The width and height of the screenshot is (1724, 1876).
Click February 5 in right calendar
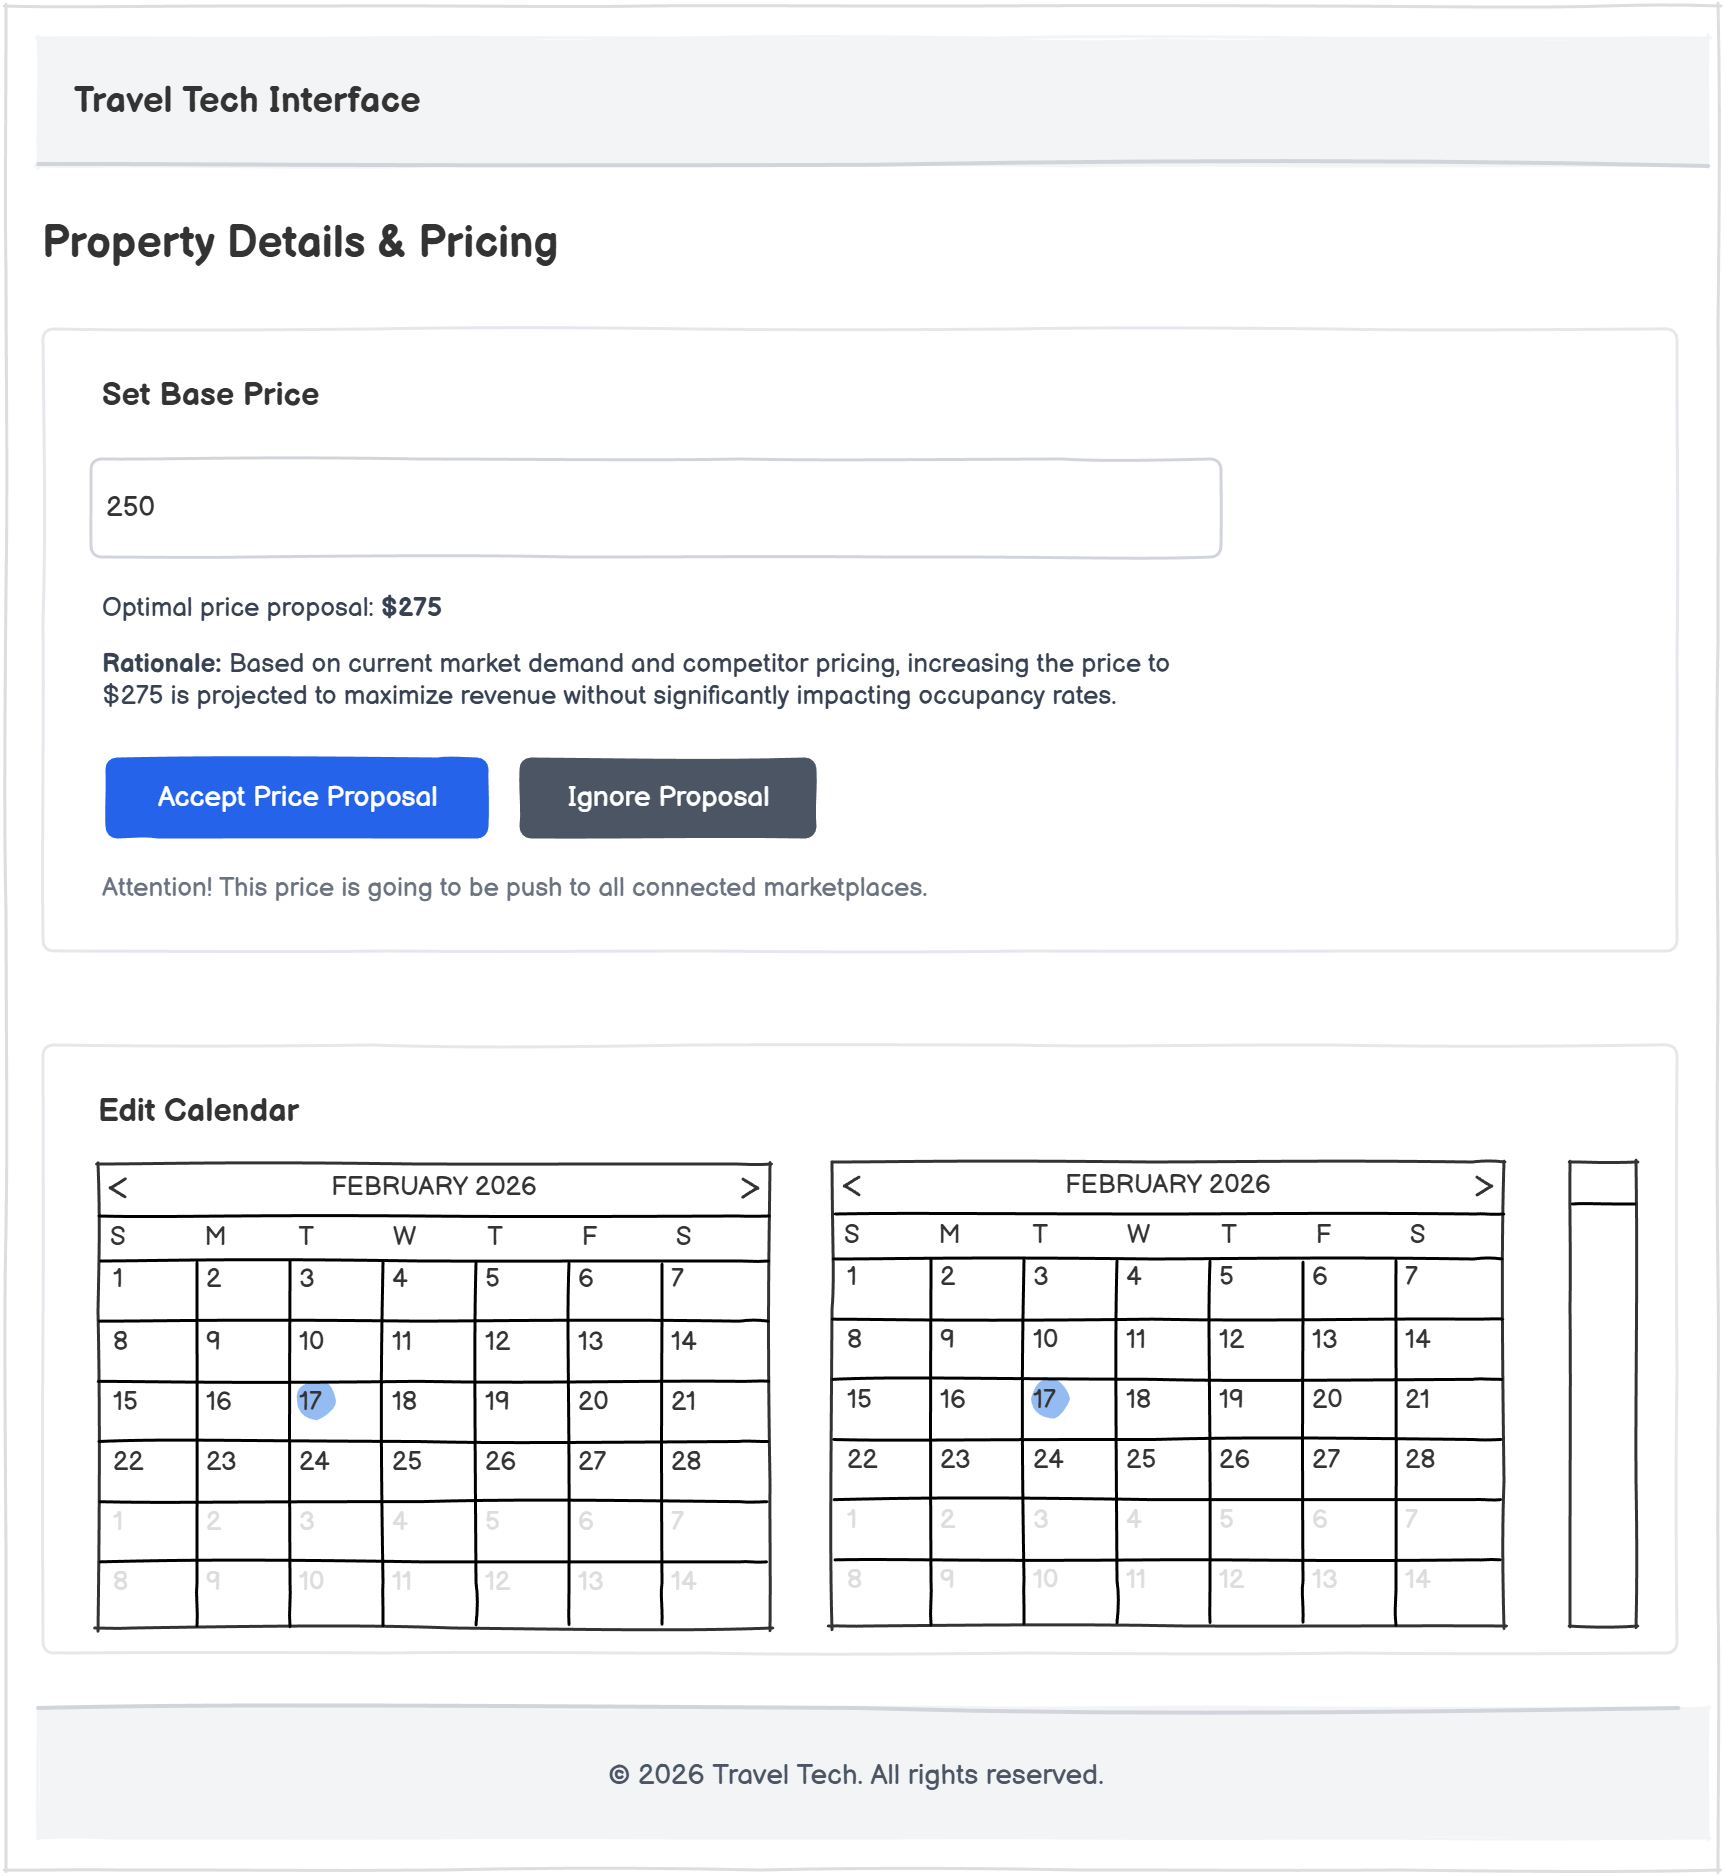pos(1255,1288)
